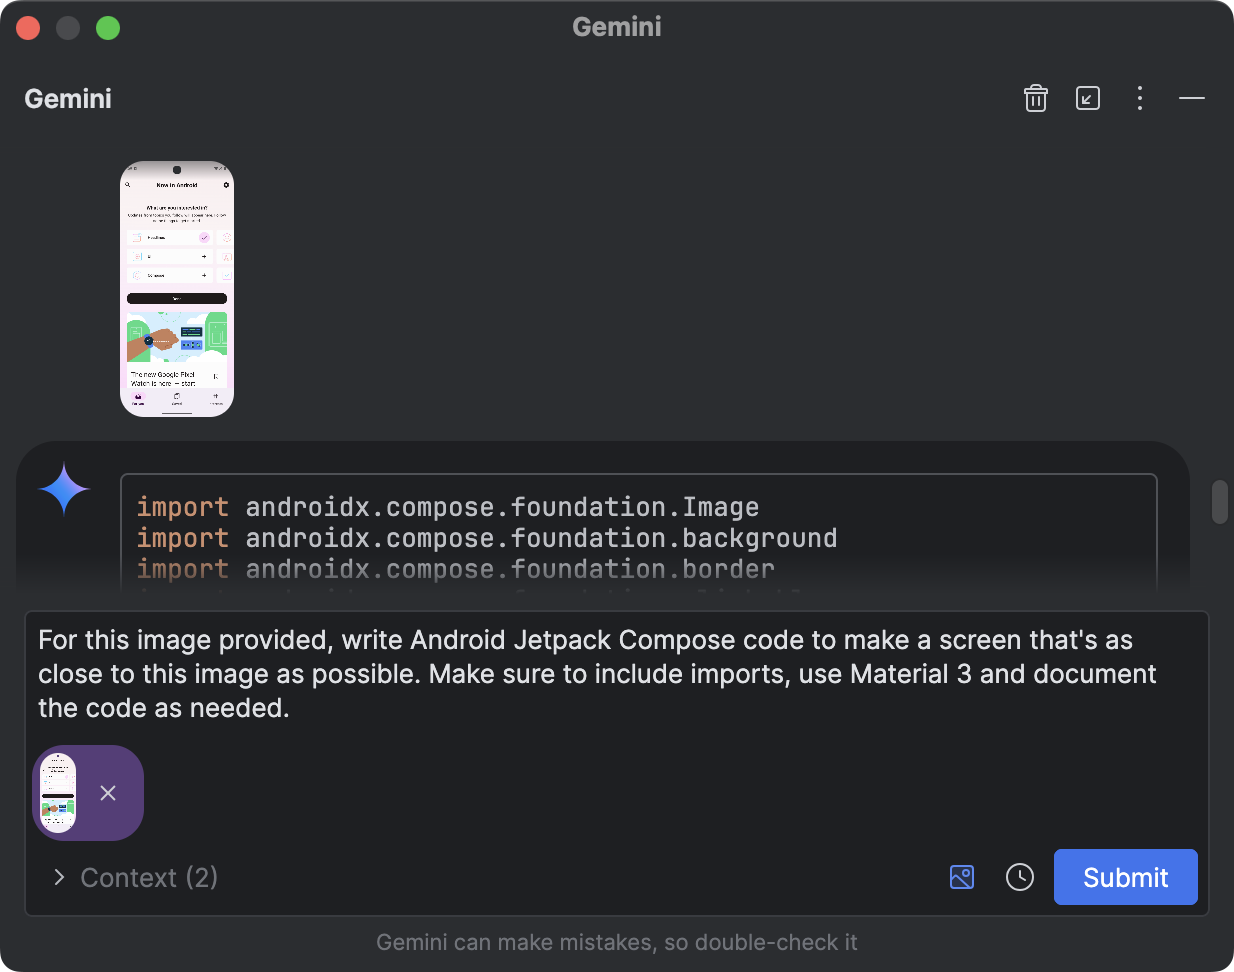
Task: Open the three-dot overflow menu
Action: pos(1139,98)
